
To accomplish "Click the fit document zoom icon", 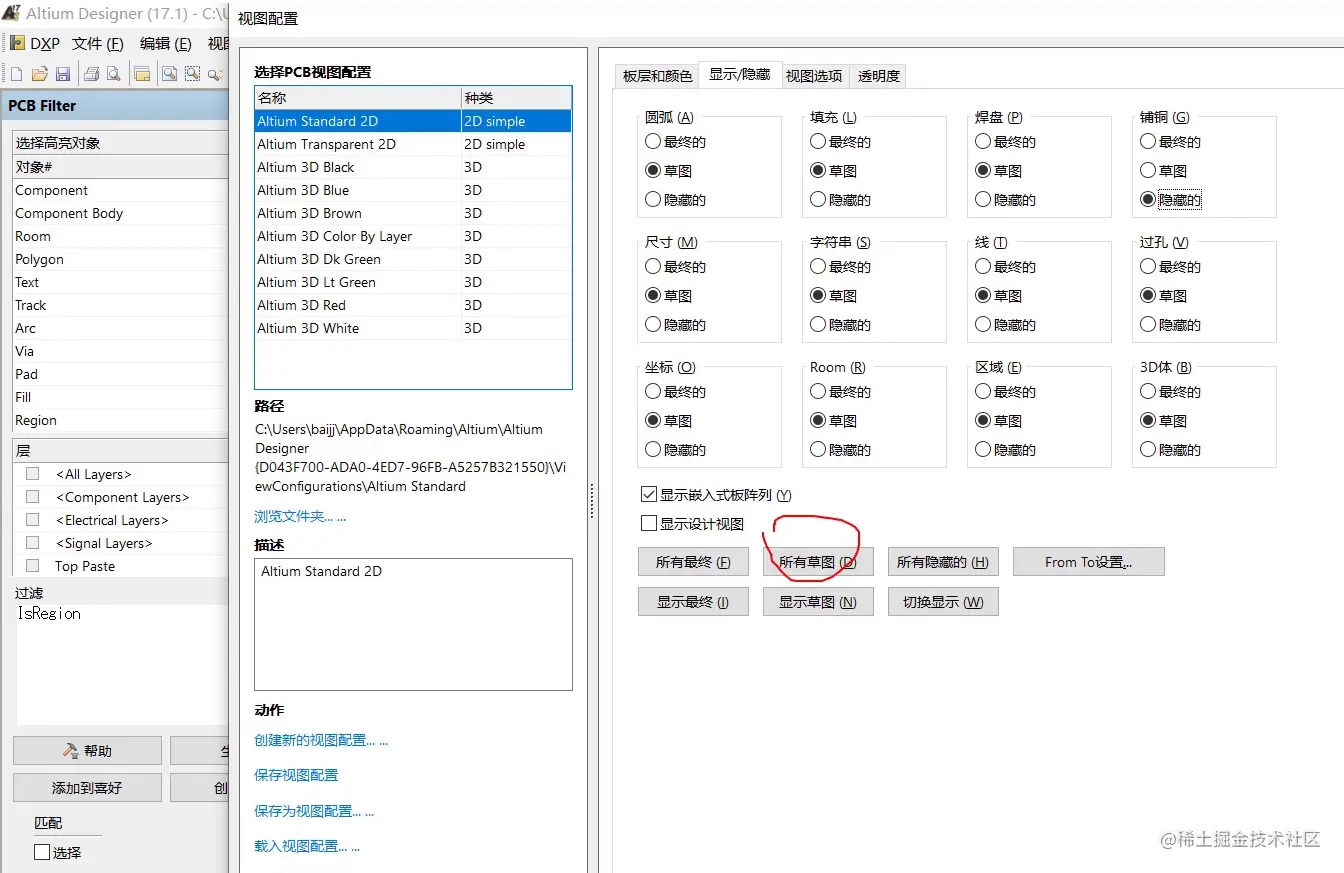I will click(x=170, y=74).
